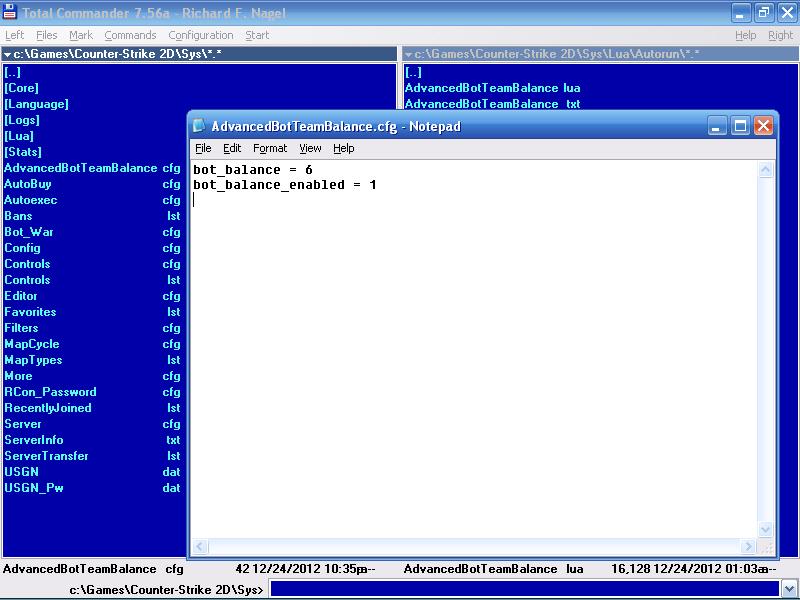Select the More cfg file
The height and width of the screenshot is (600, 800).
point(92,376)
